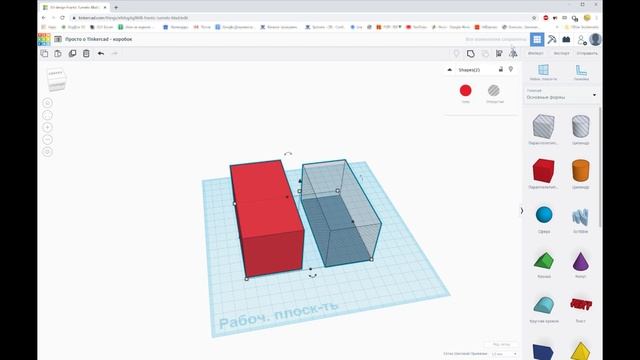
Task: Open the Basic Shapes category dropdown
Action: click(x=561, y=95)
